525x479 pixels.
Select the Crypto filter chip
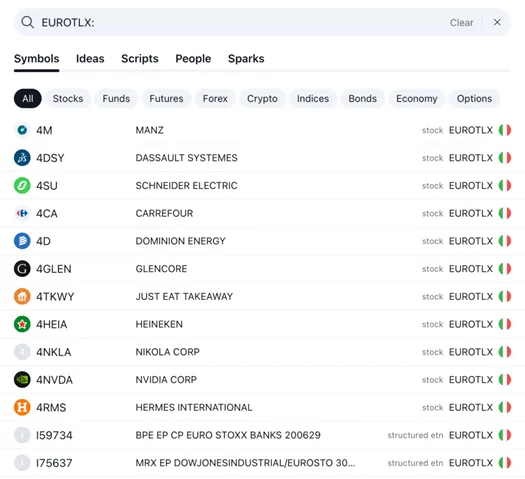[x=262, y=98]
